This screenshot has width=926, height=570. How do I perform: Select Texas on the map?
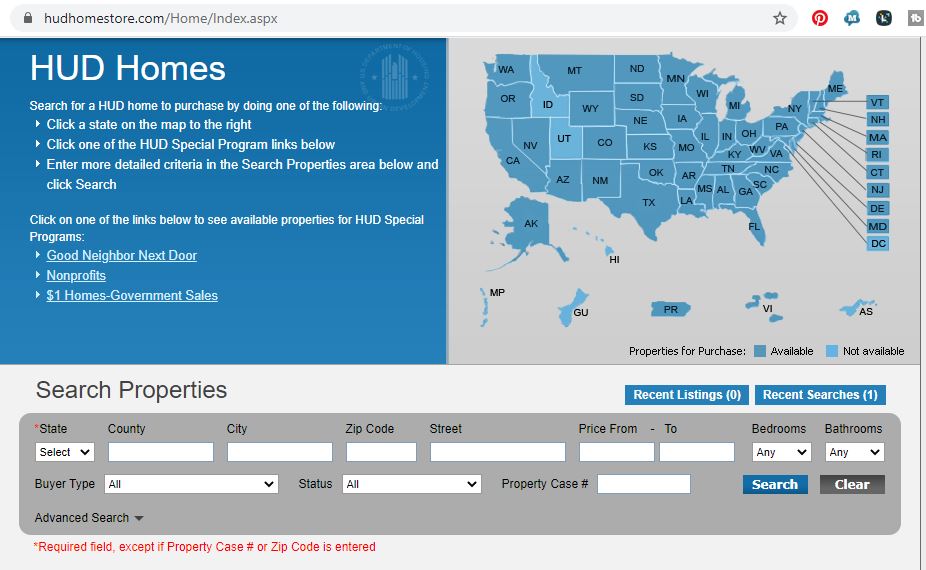pyautogui.click(x=648, y=202)
